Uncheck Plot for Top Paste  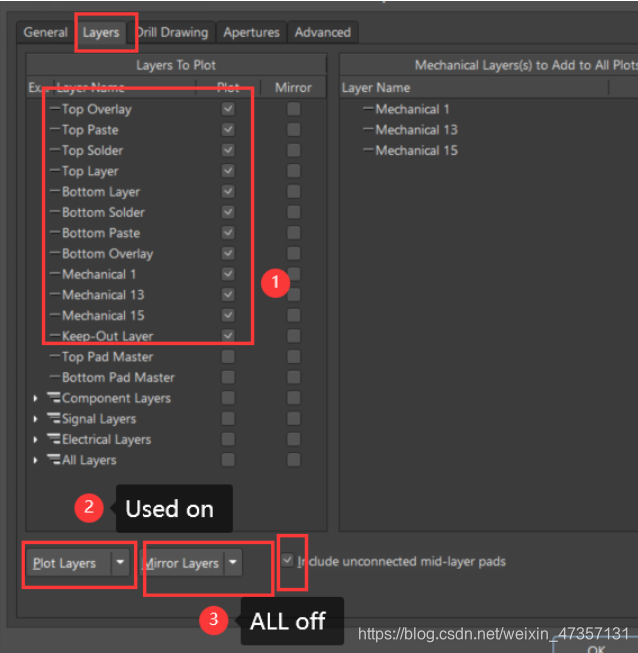tap(228, 130)
